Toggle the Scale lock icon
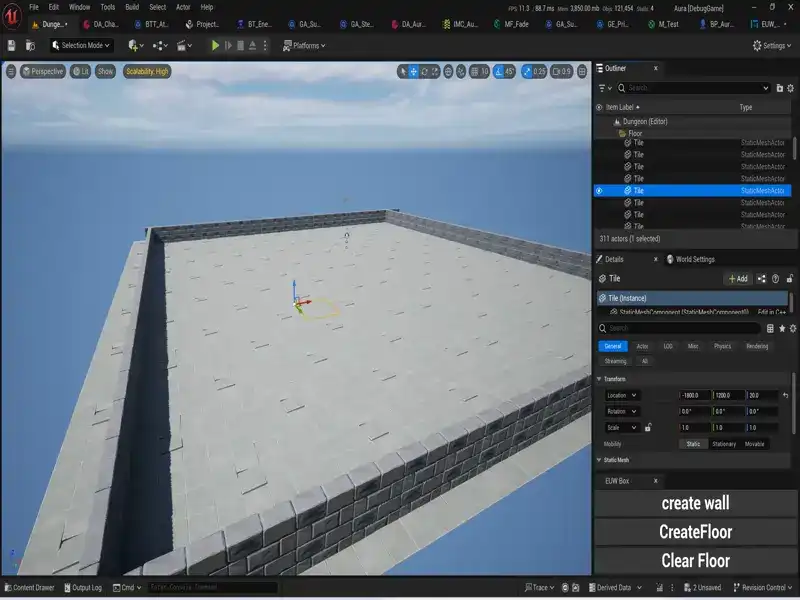800x600 pixels. (x=648, y=427)
